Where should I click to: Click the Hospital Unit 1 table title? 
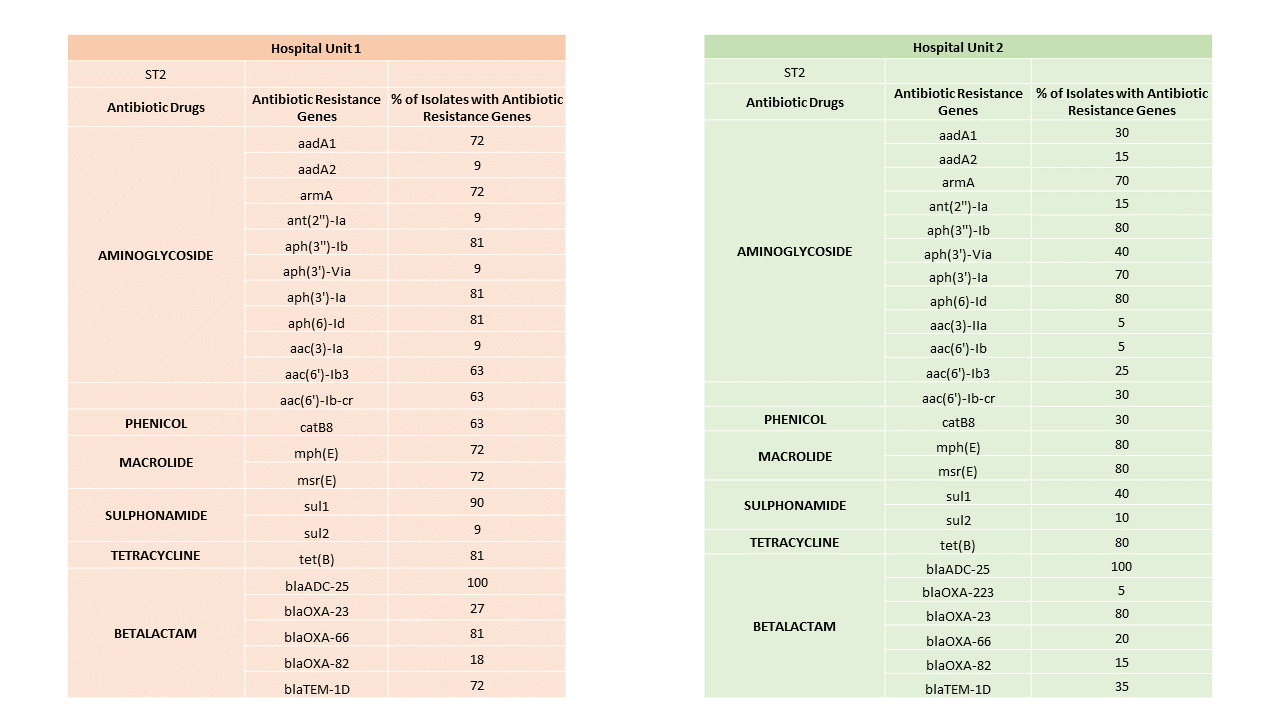pyautogui.click(x=316, y=48)
